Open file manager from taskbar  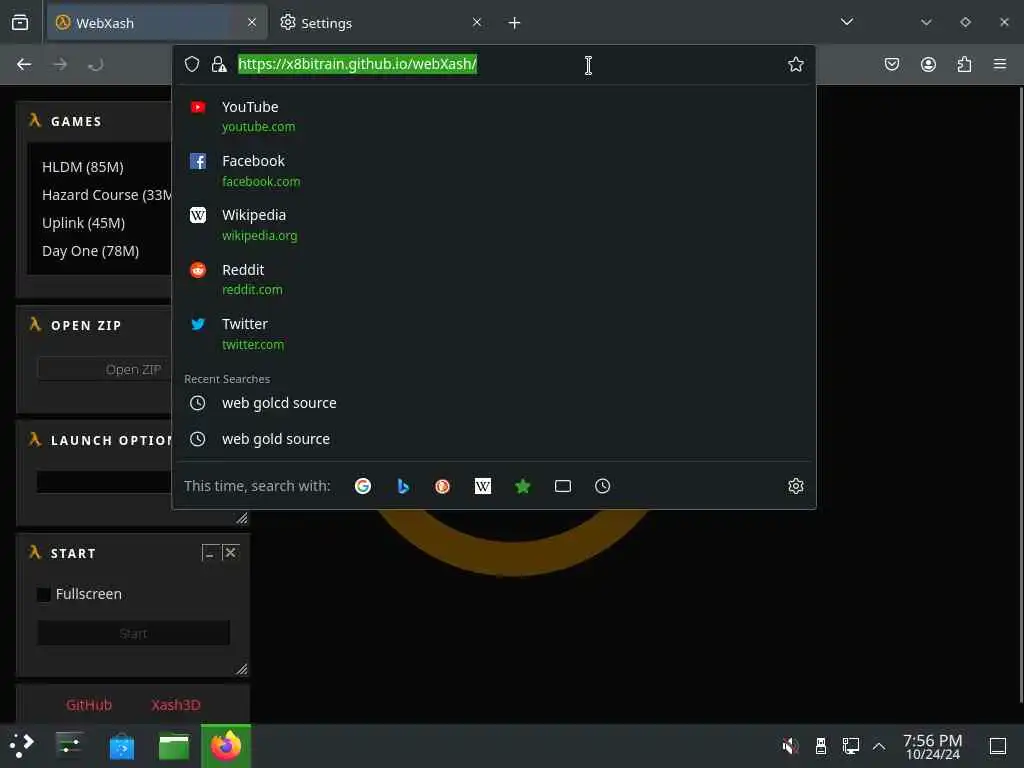(x=174, y=746)
